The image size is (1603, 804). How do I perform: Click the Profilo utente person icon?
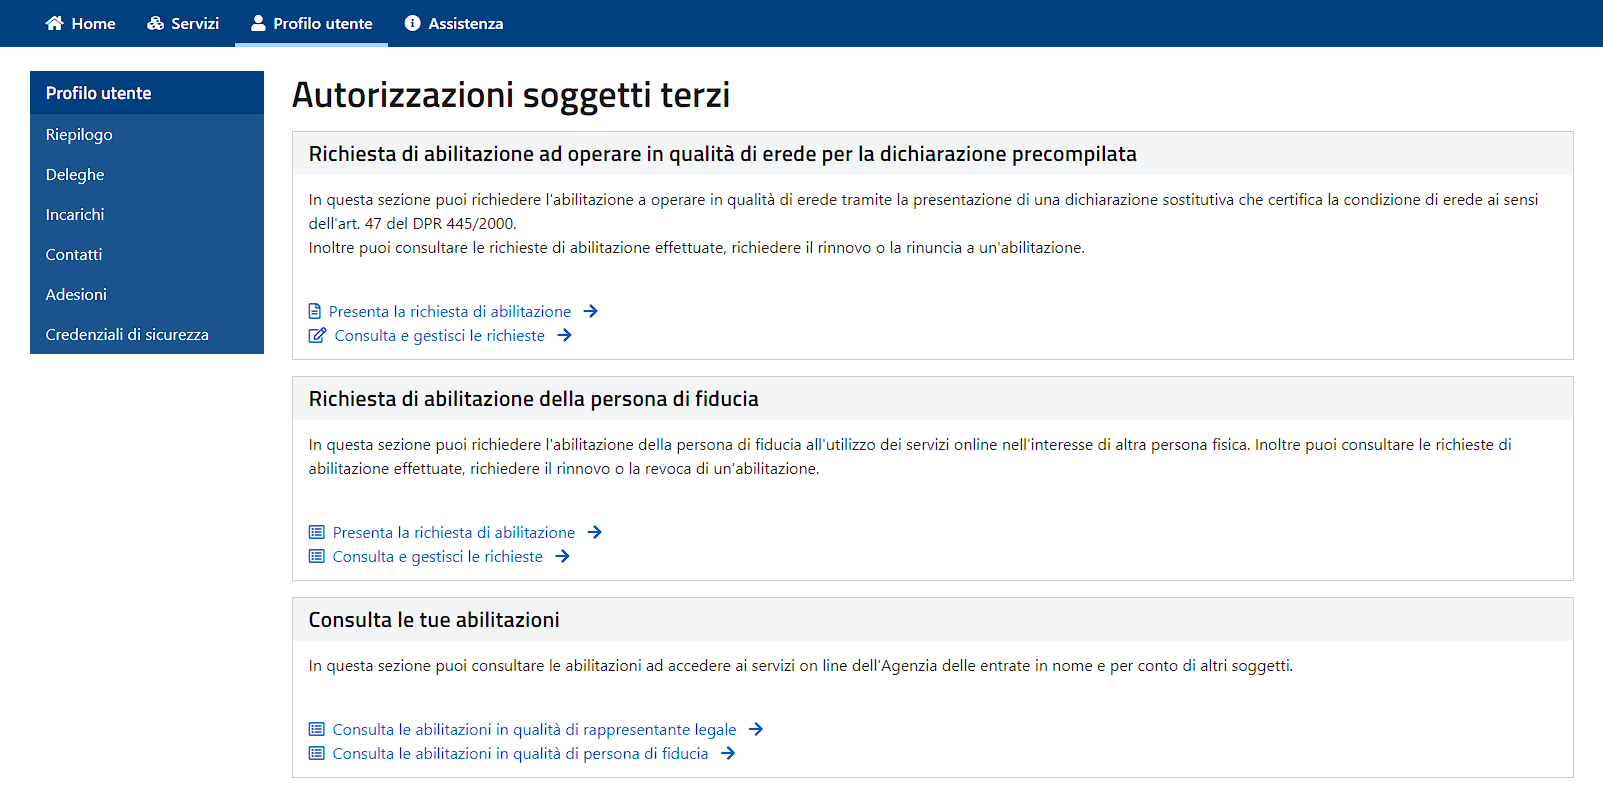258,23
